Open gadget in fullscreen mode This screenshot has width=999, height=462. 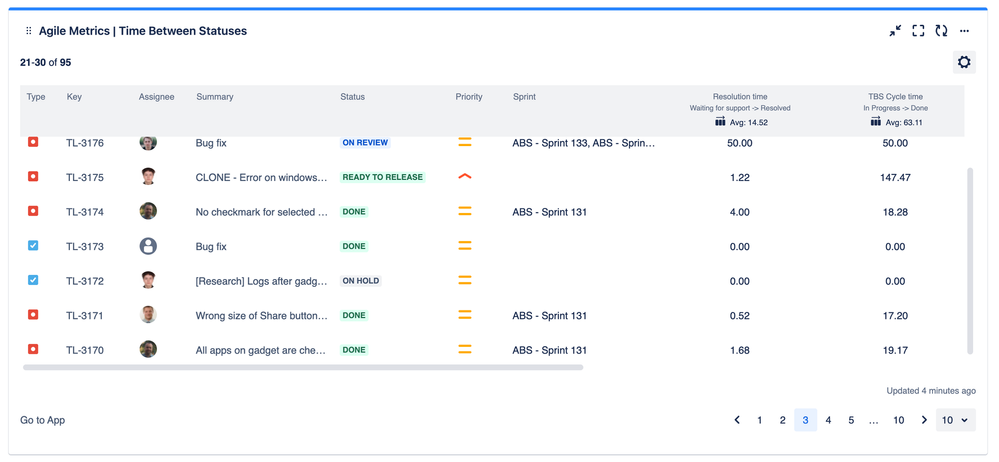point(918,31)
